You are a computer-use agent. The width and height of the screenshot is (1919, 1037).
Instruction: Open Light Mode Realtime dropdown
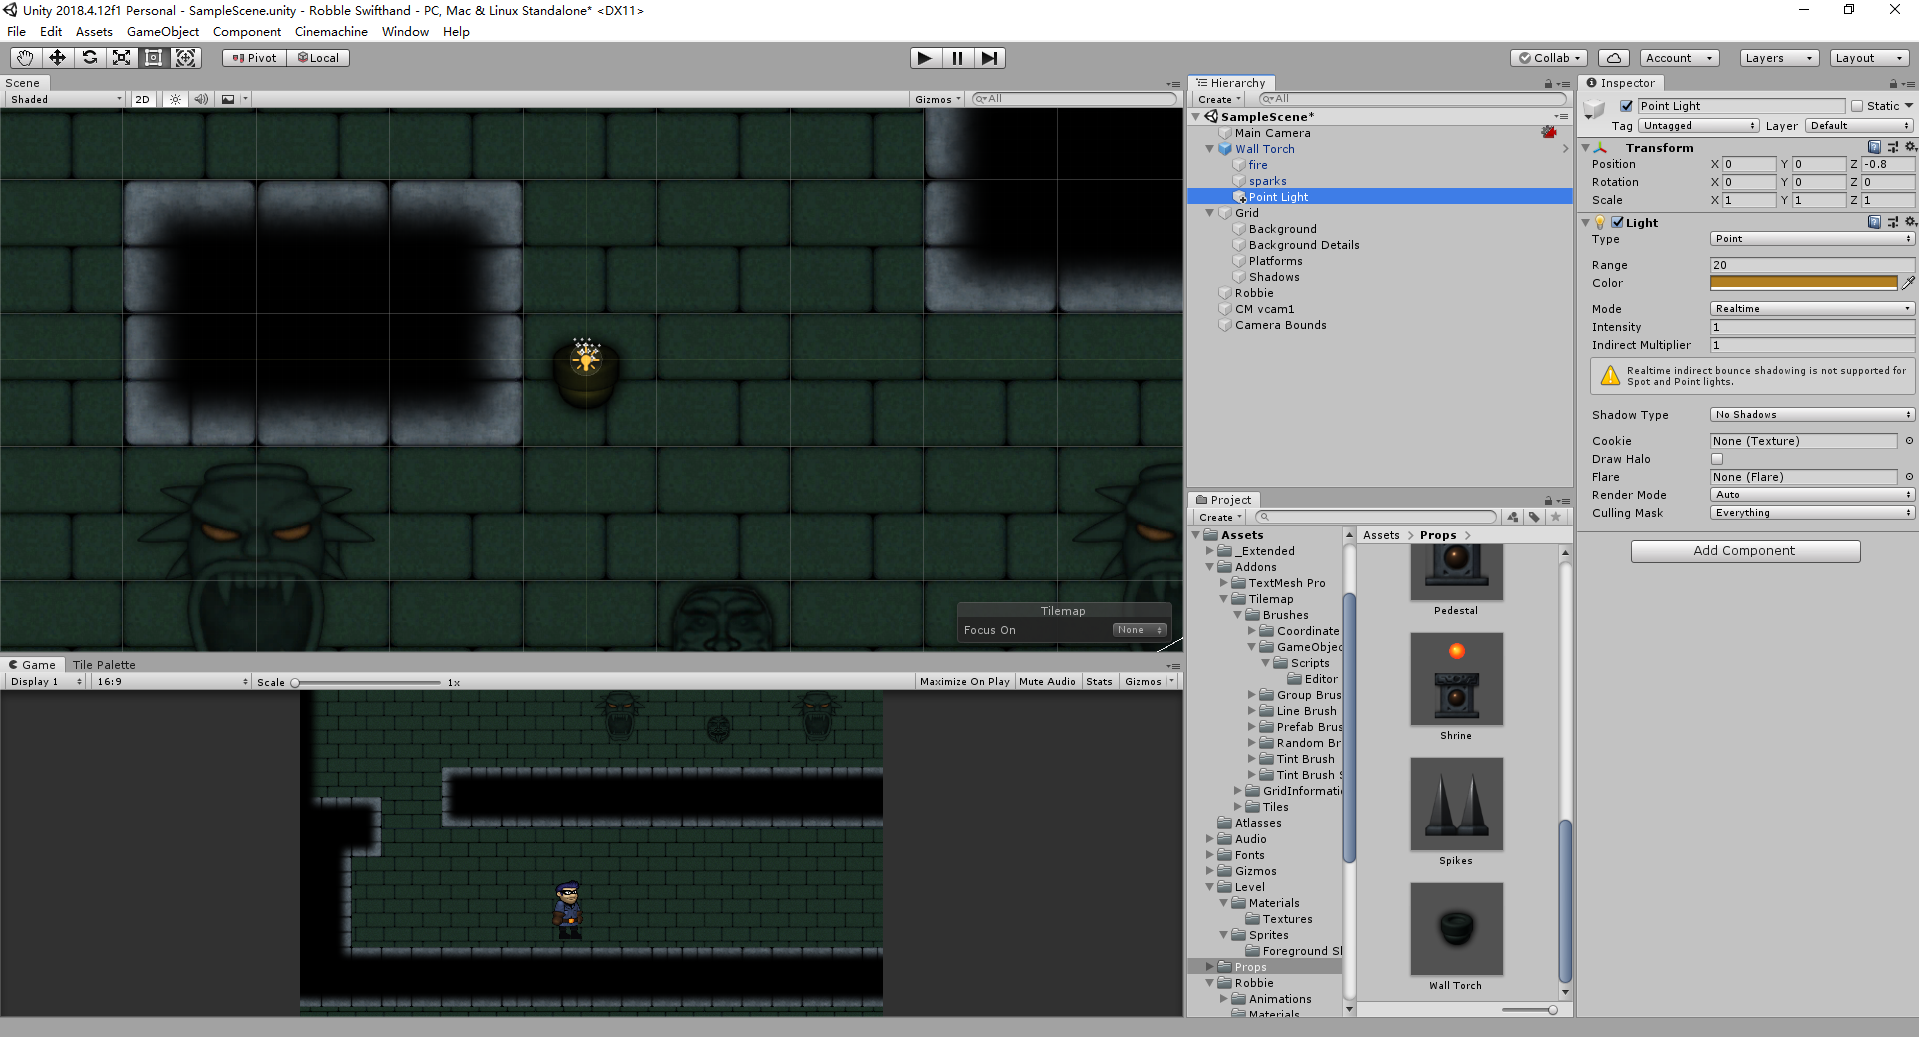(x=1812, y=309)
